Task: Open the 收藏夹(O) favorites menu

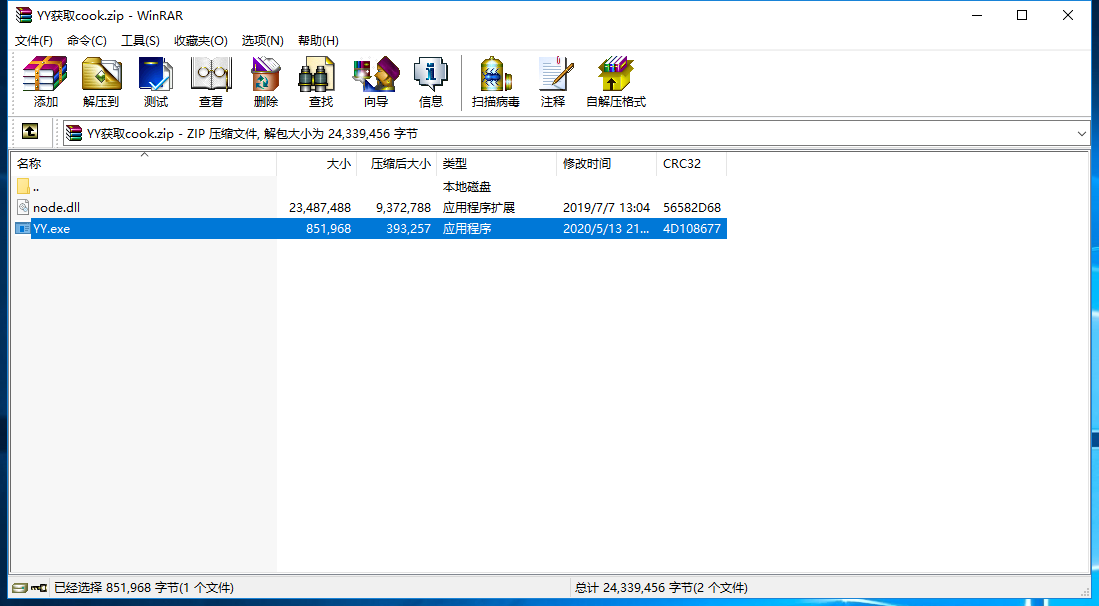Action: click(x=201, y=40)
